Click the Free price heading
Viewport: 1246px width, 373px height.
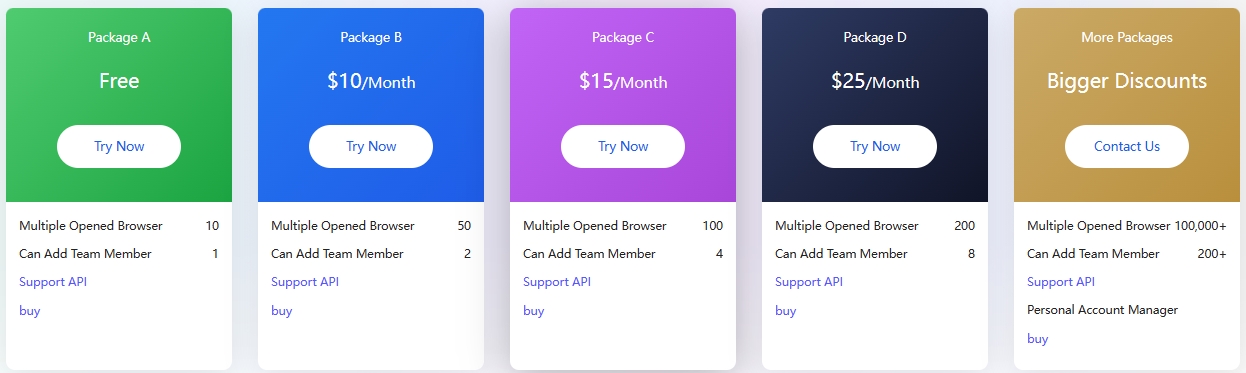[x=119, y=81]
